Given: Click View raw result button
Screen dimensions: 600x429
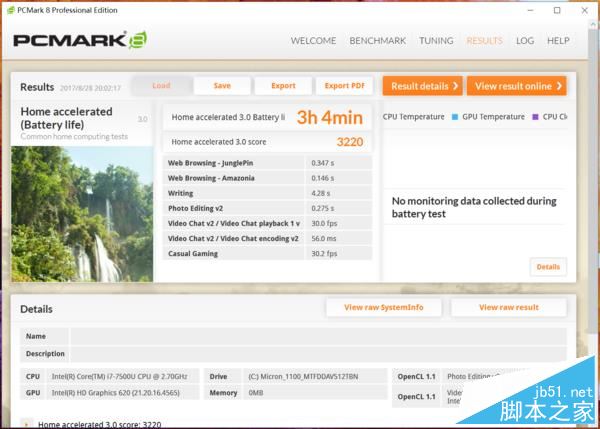Looking at the screenshot, I should (509, 307).
